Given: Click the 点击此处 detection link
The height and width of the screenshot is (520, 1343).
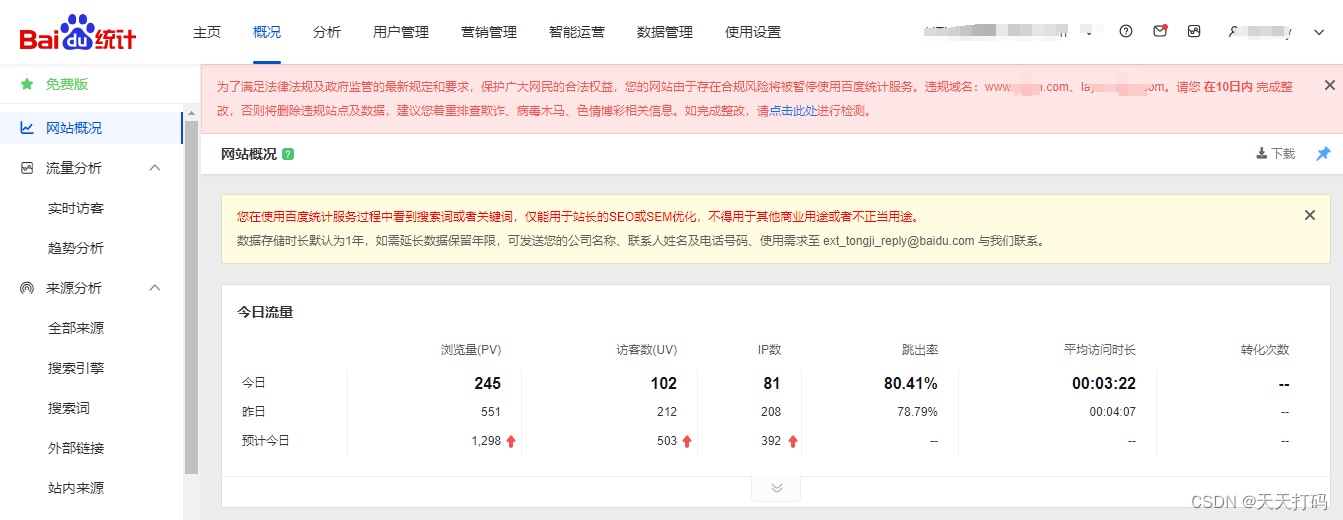Looking at the screenshot, I should [792, 111].
